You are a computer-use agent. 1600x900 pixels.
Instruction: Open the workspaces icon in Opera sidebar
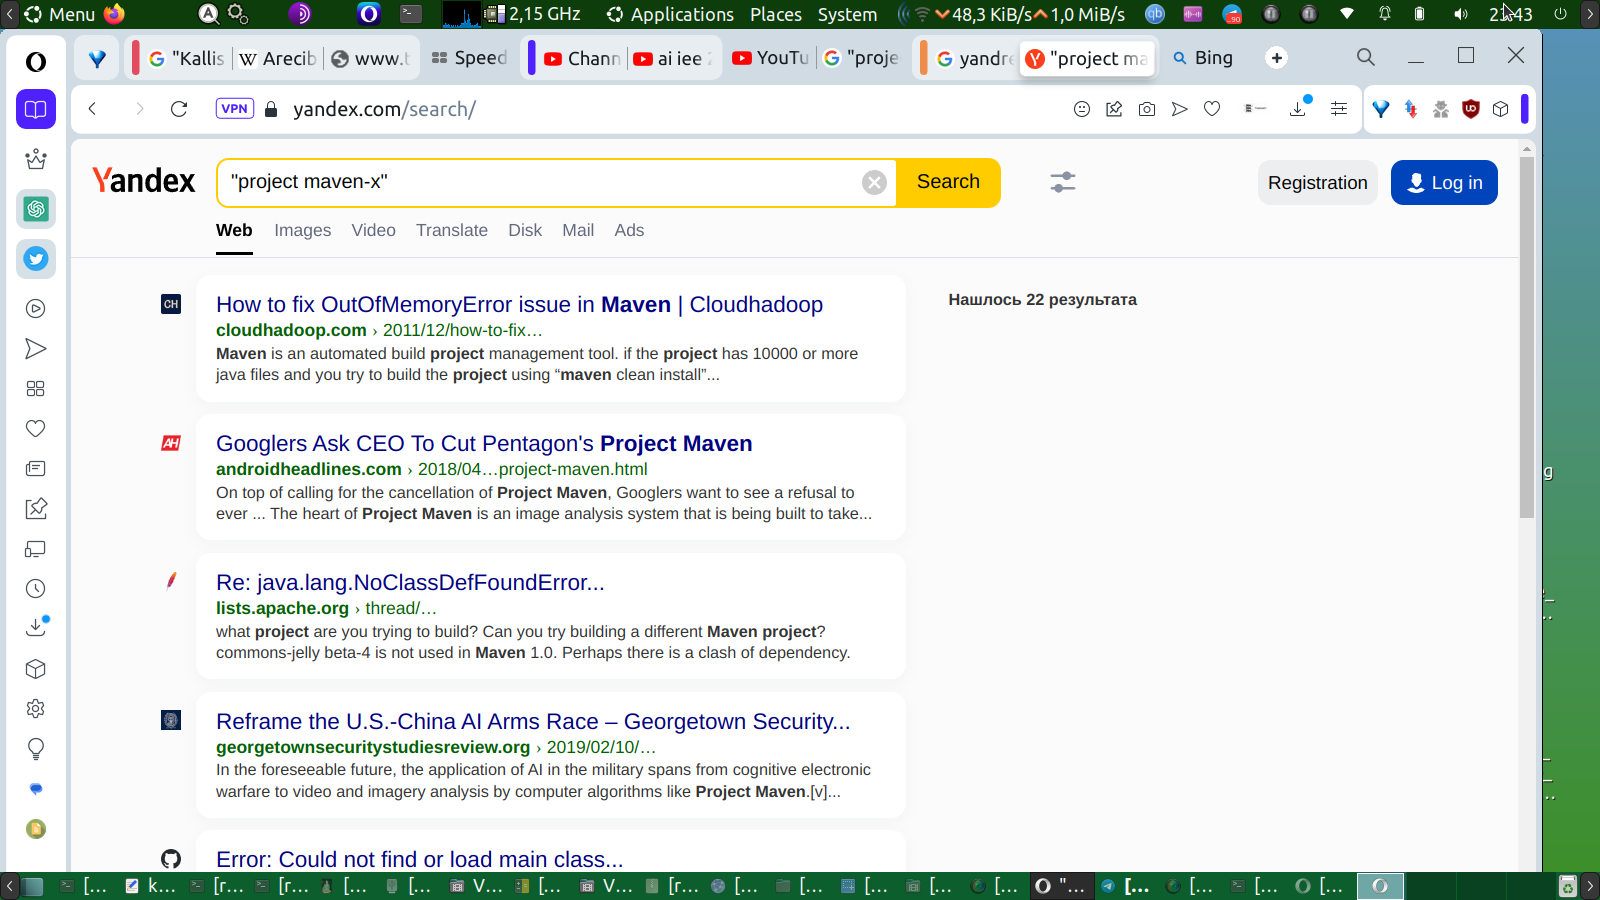[x=36, y=109]
